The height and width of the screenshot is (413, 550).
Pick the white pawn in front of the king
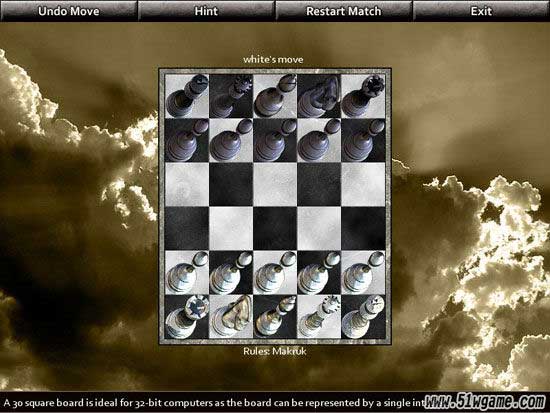pyautogui.click(x=363, y=273)
